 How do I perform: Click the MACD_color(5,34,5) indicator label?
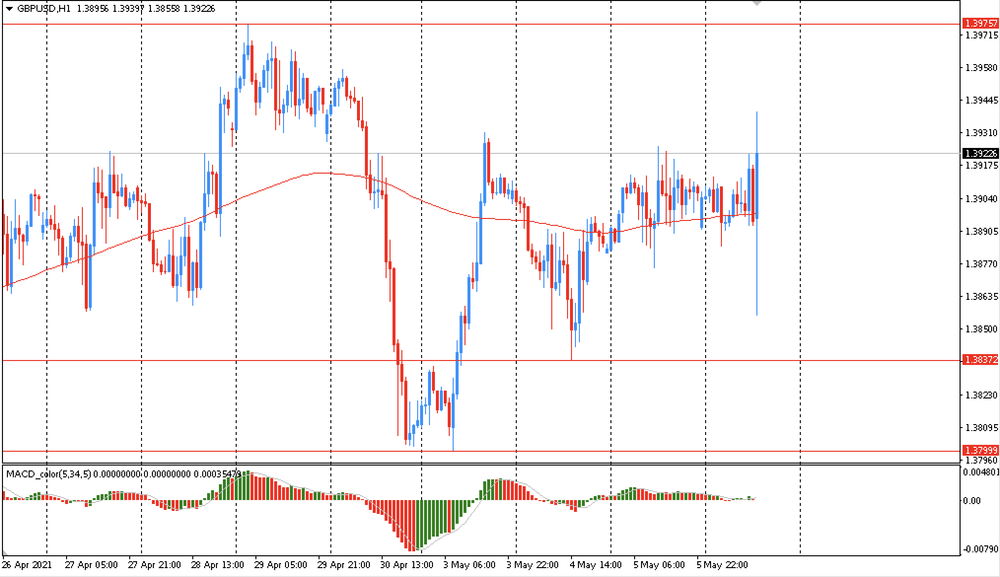coord(48,472)
